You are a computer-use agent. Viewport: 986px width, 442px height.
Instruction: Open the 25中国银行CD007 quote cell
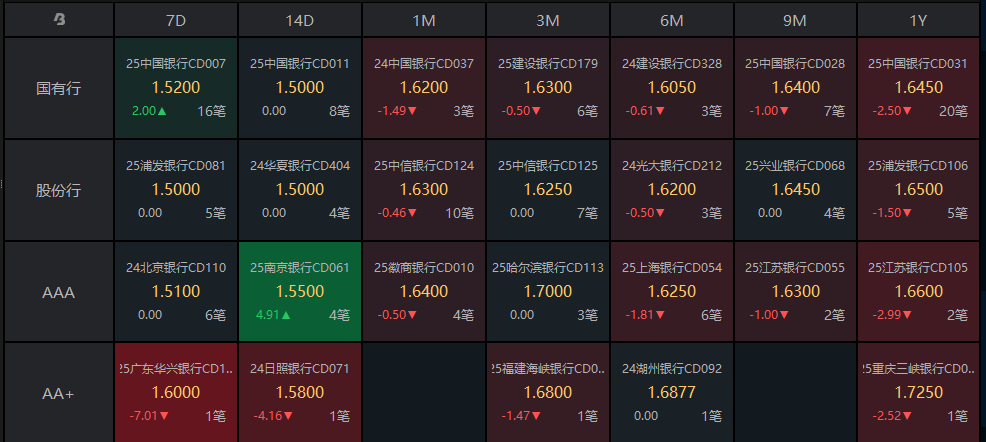coord(176,88)
